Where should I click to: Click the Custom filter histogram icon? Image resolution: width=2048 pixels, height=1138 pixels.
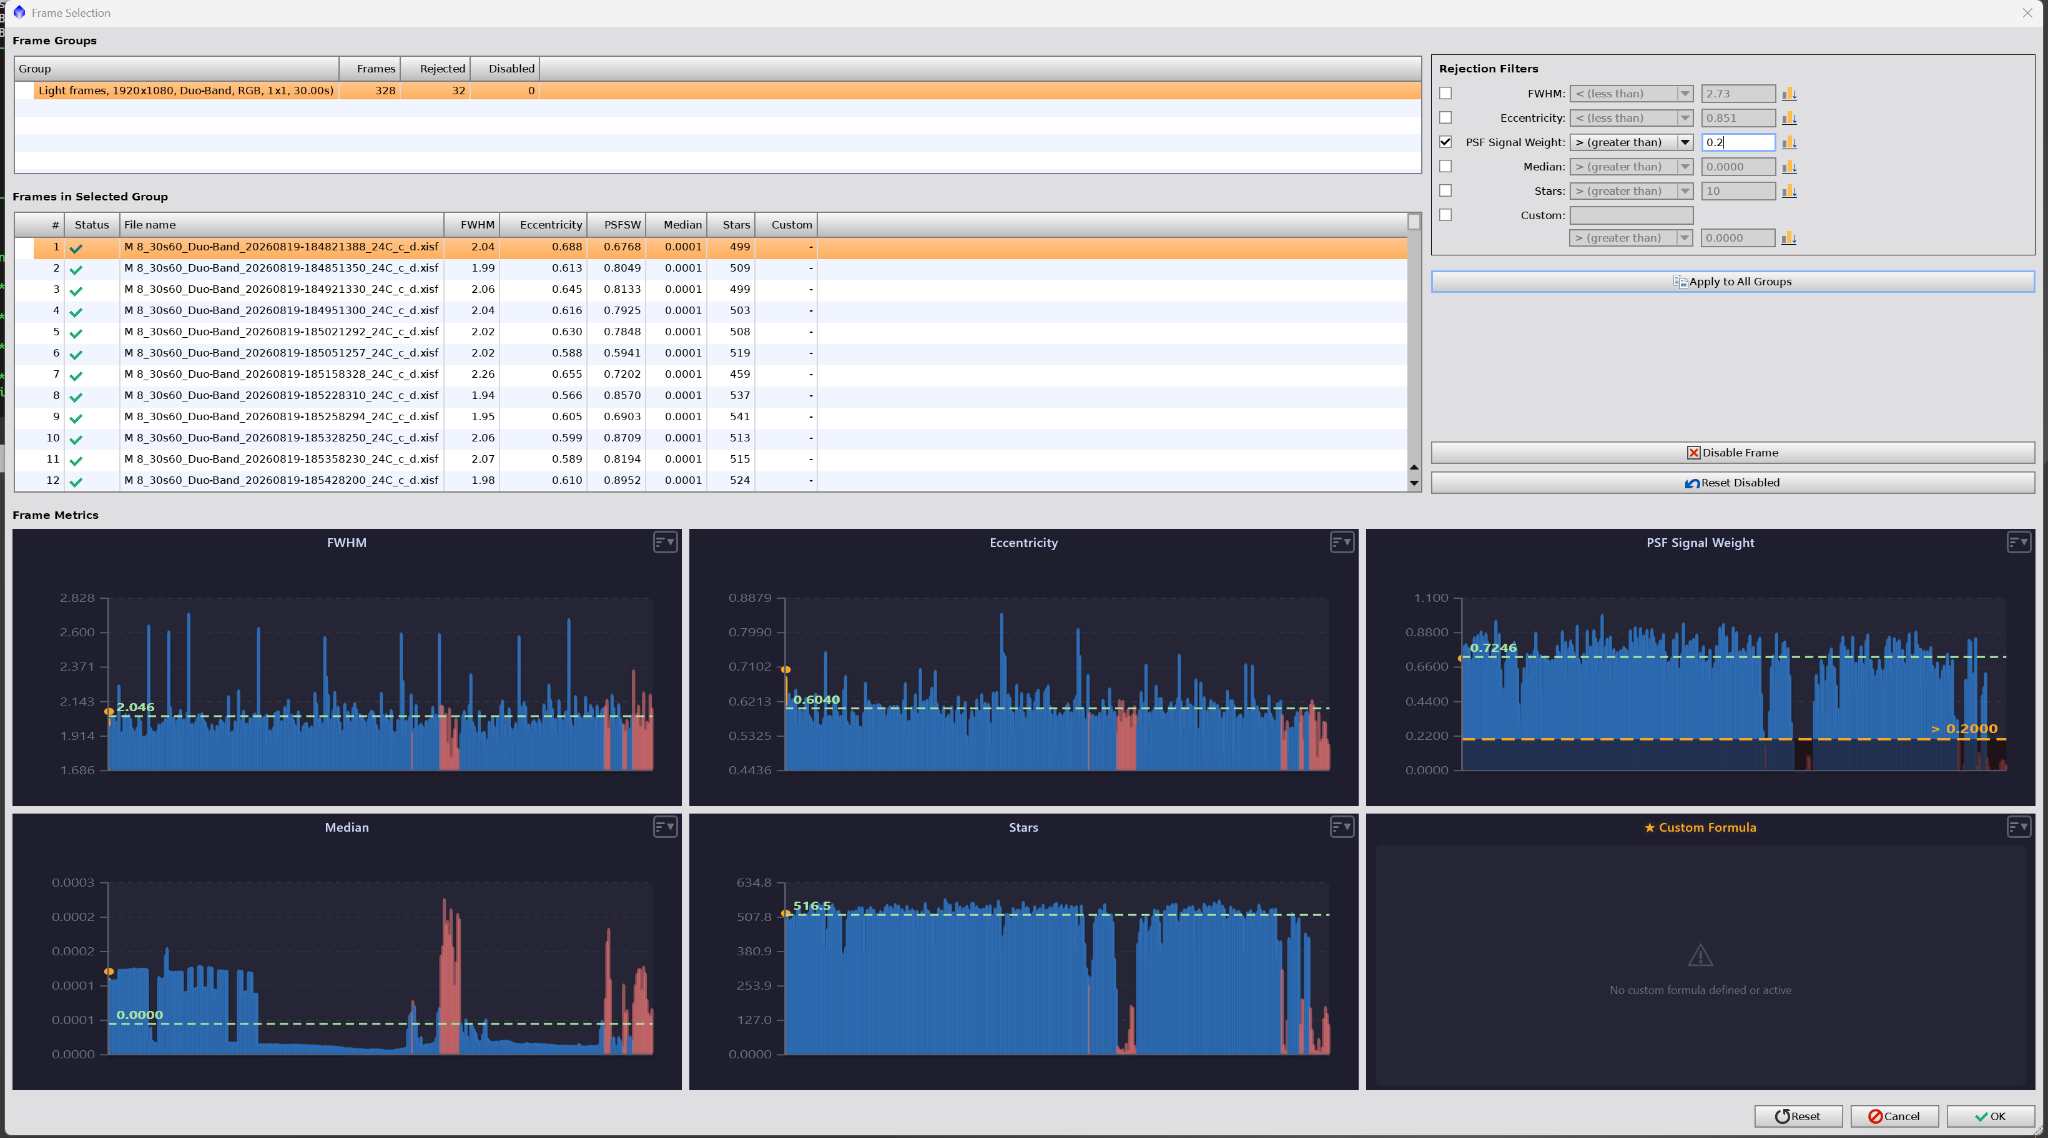click(1789, 238)
